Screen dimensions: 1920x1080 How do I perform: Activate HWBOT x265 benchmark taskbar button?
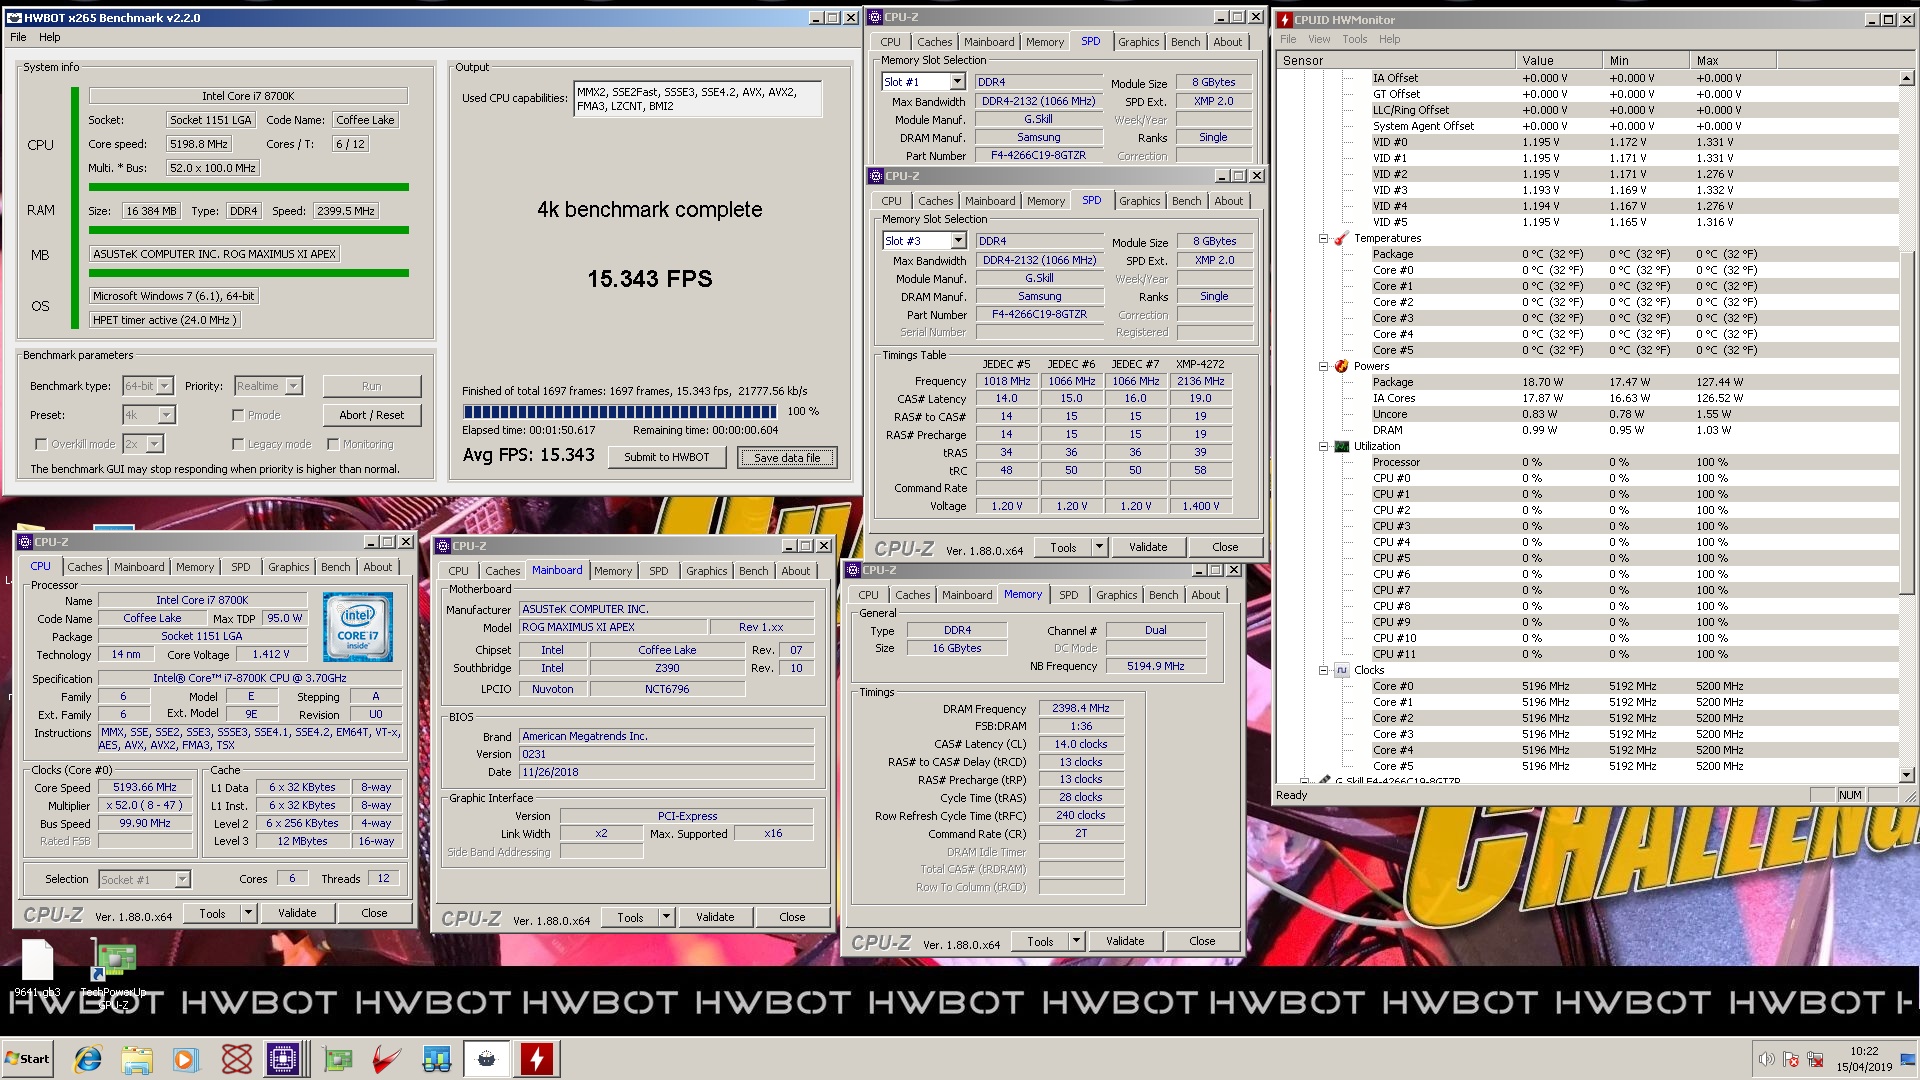pyautogui.click(x=487, y=1059)
